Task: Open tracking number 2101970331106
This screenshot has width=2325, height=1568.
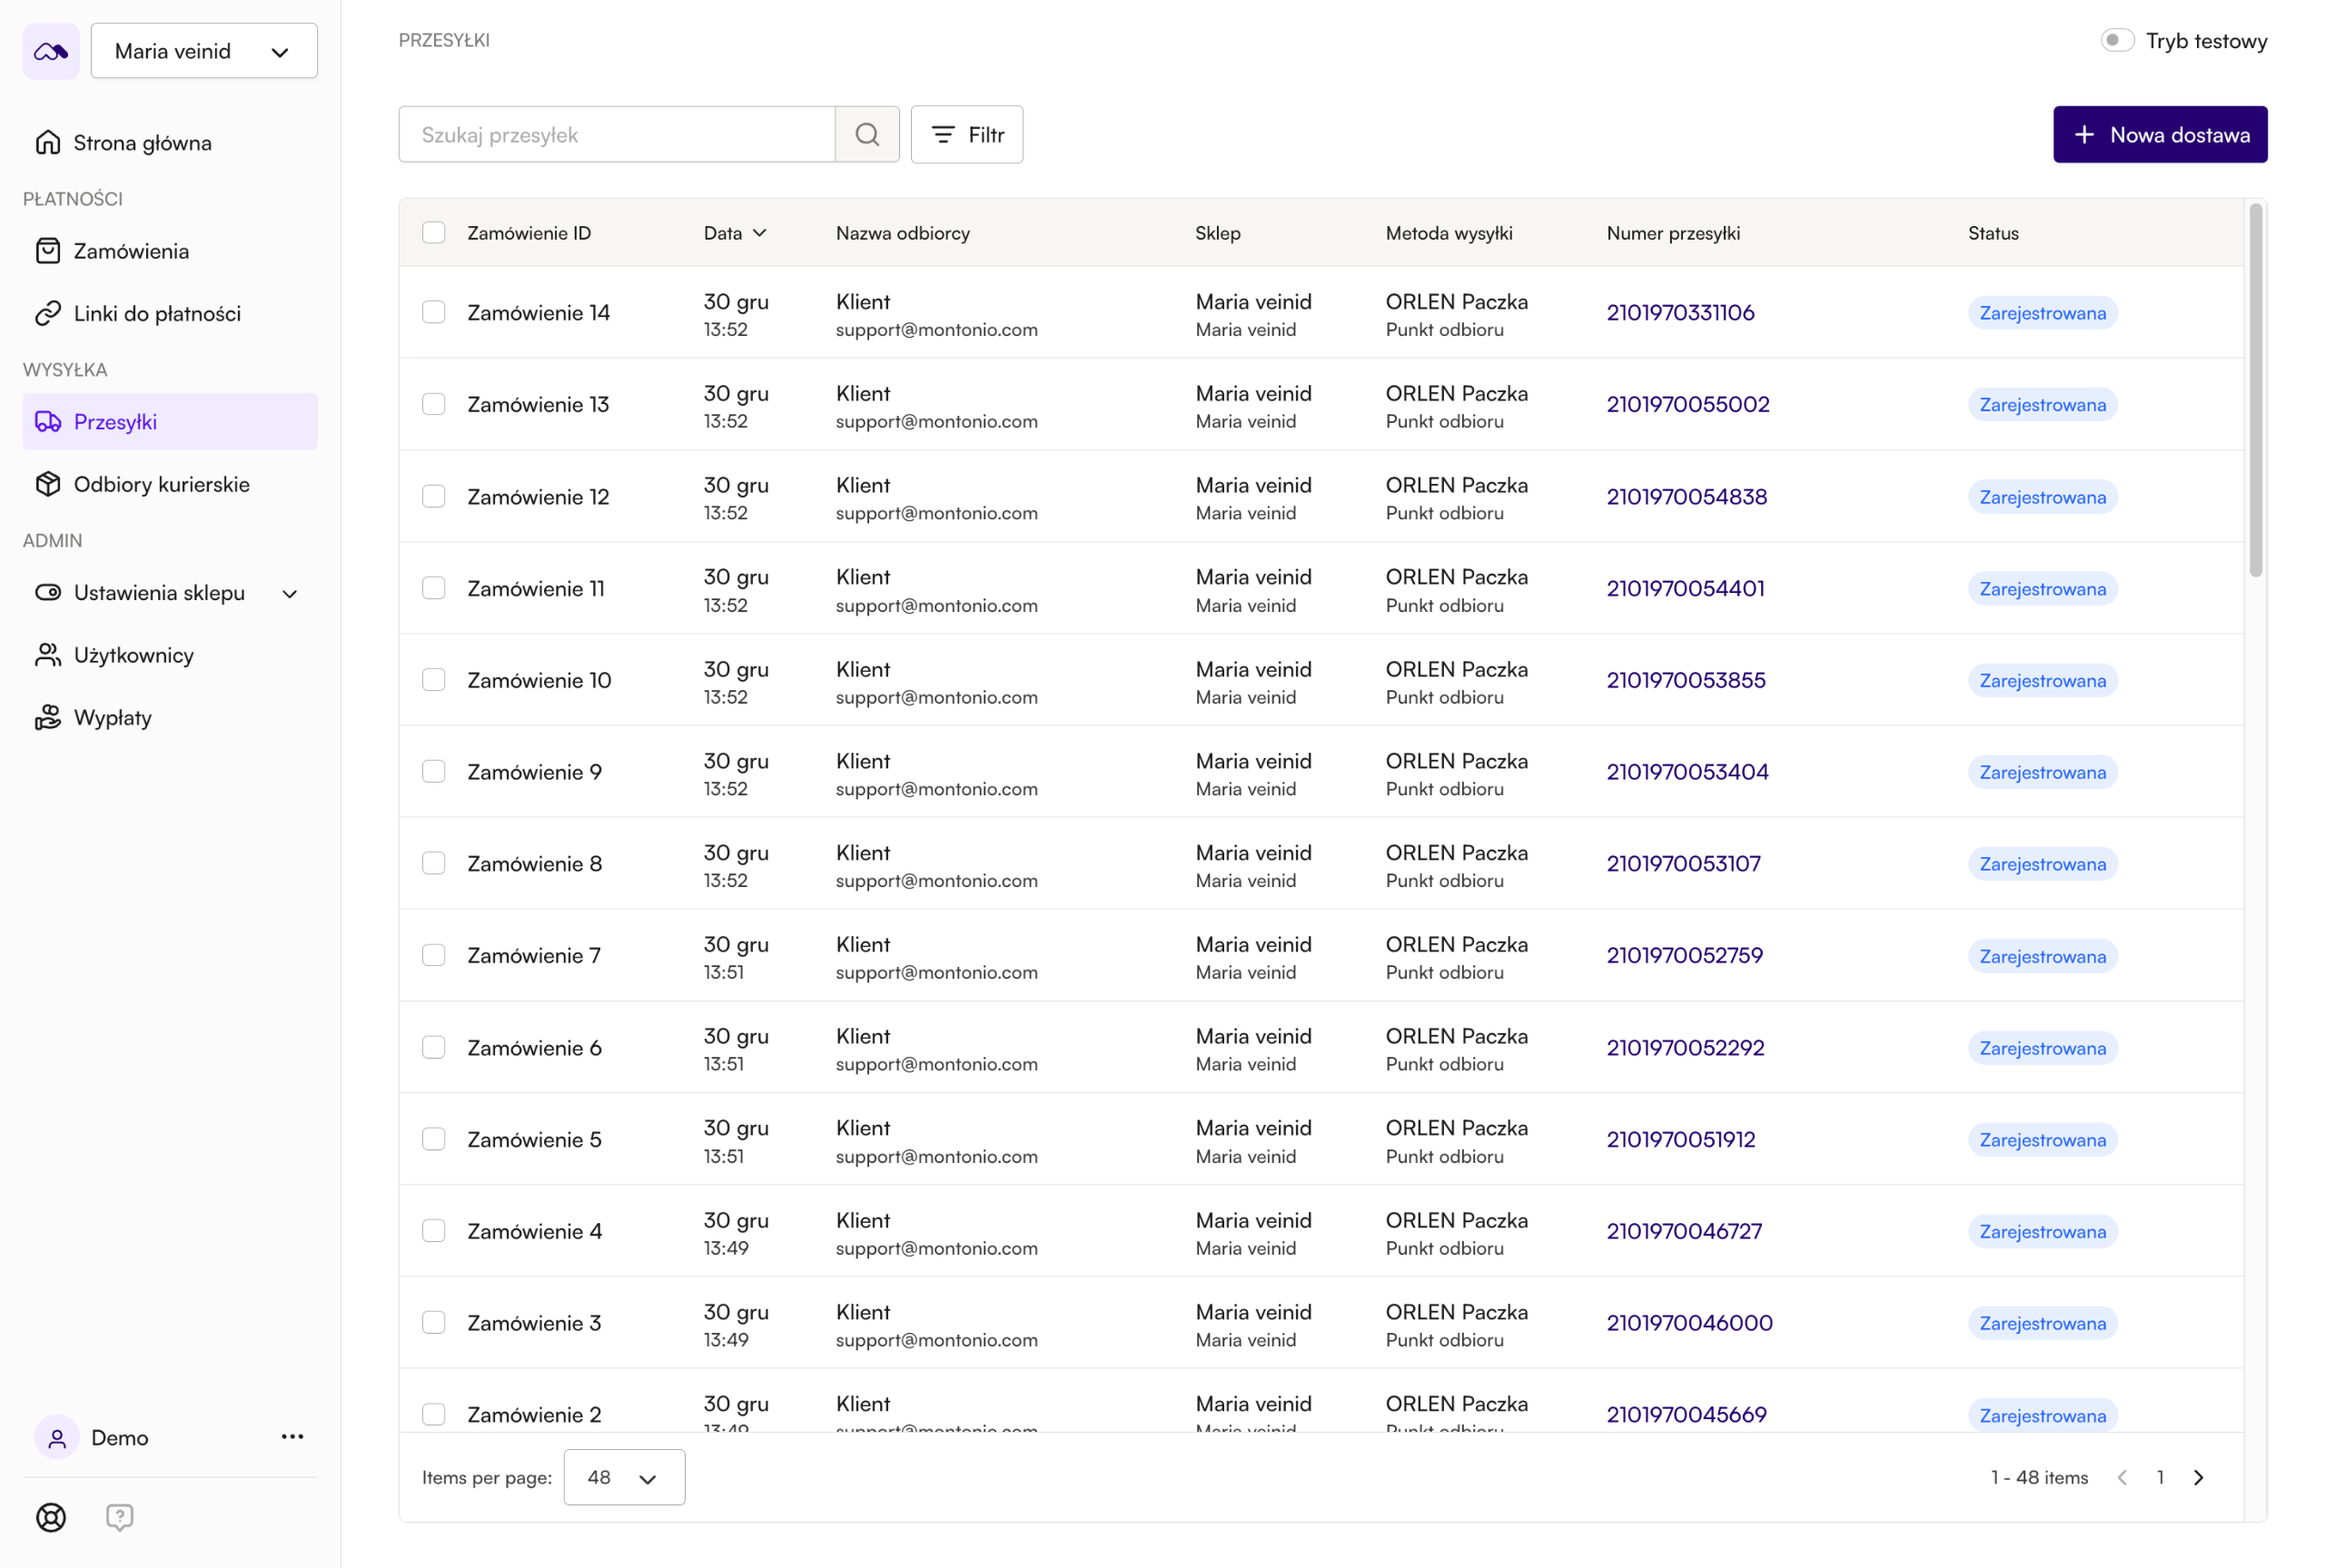Action: click(x=1680, y=312)
